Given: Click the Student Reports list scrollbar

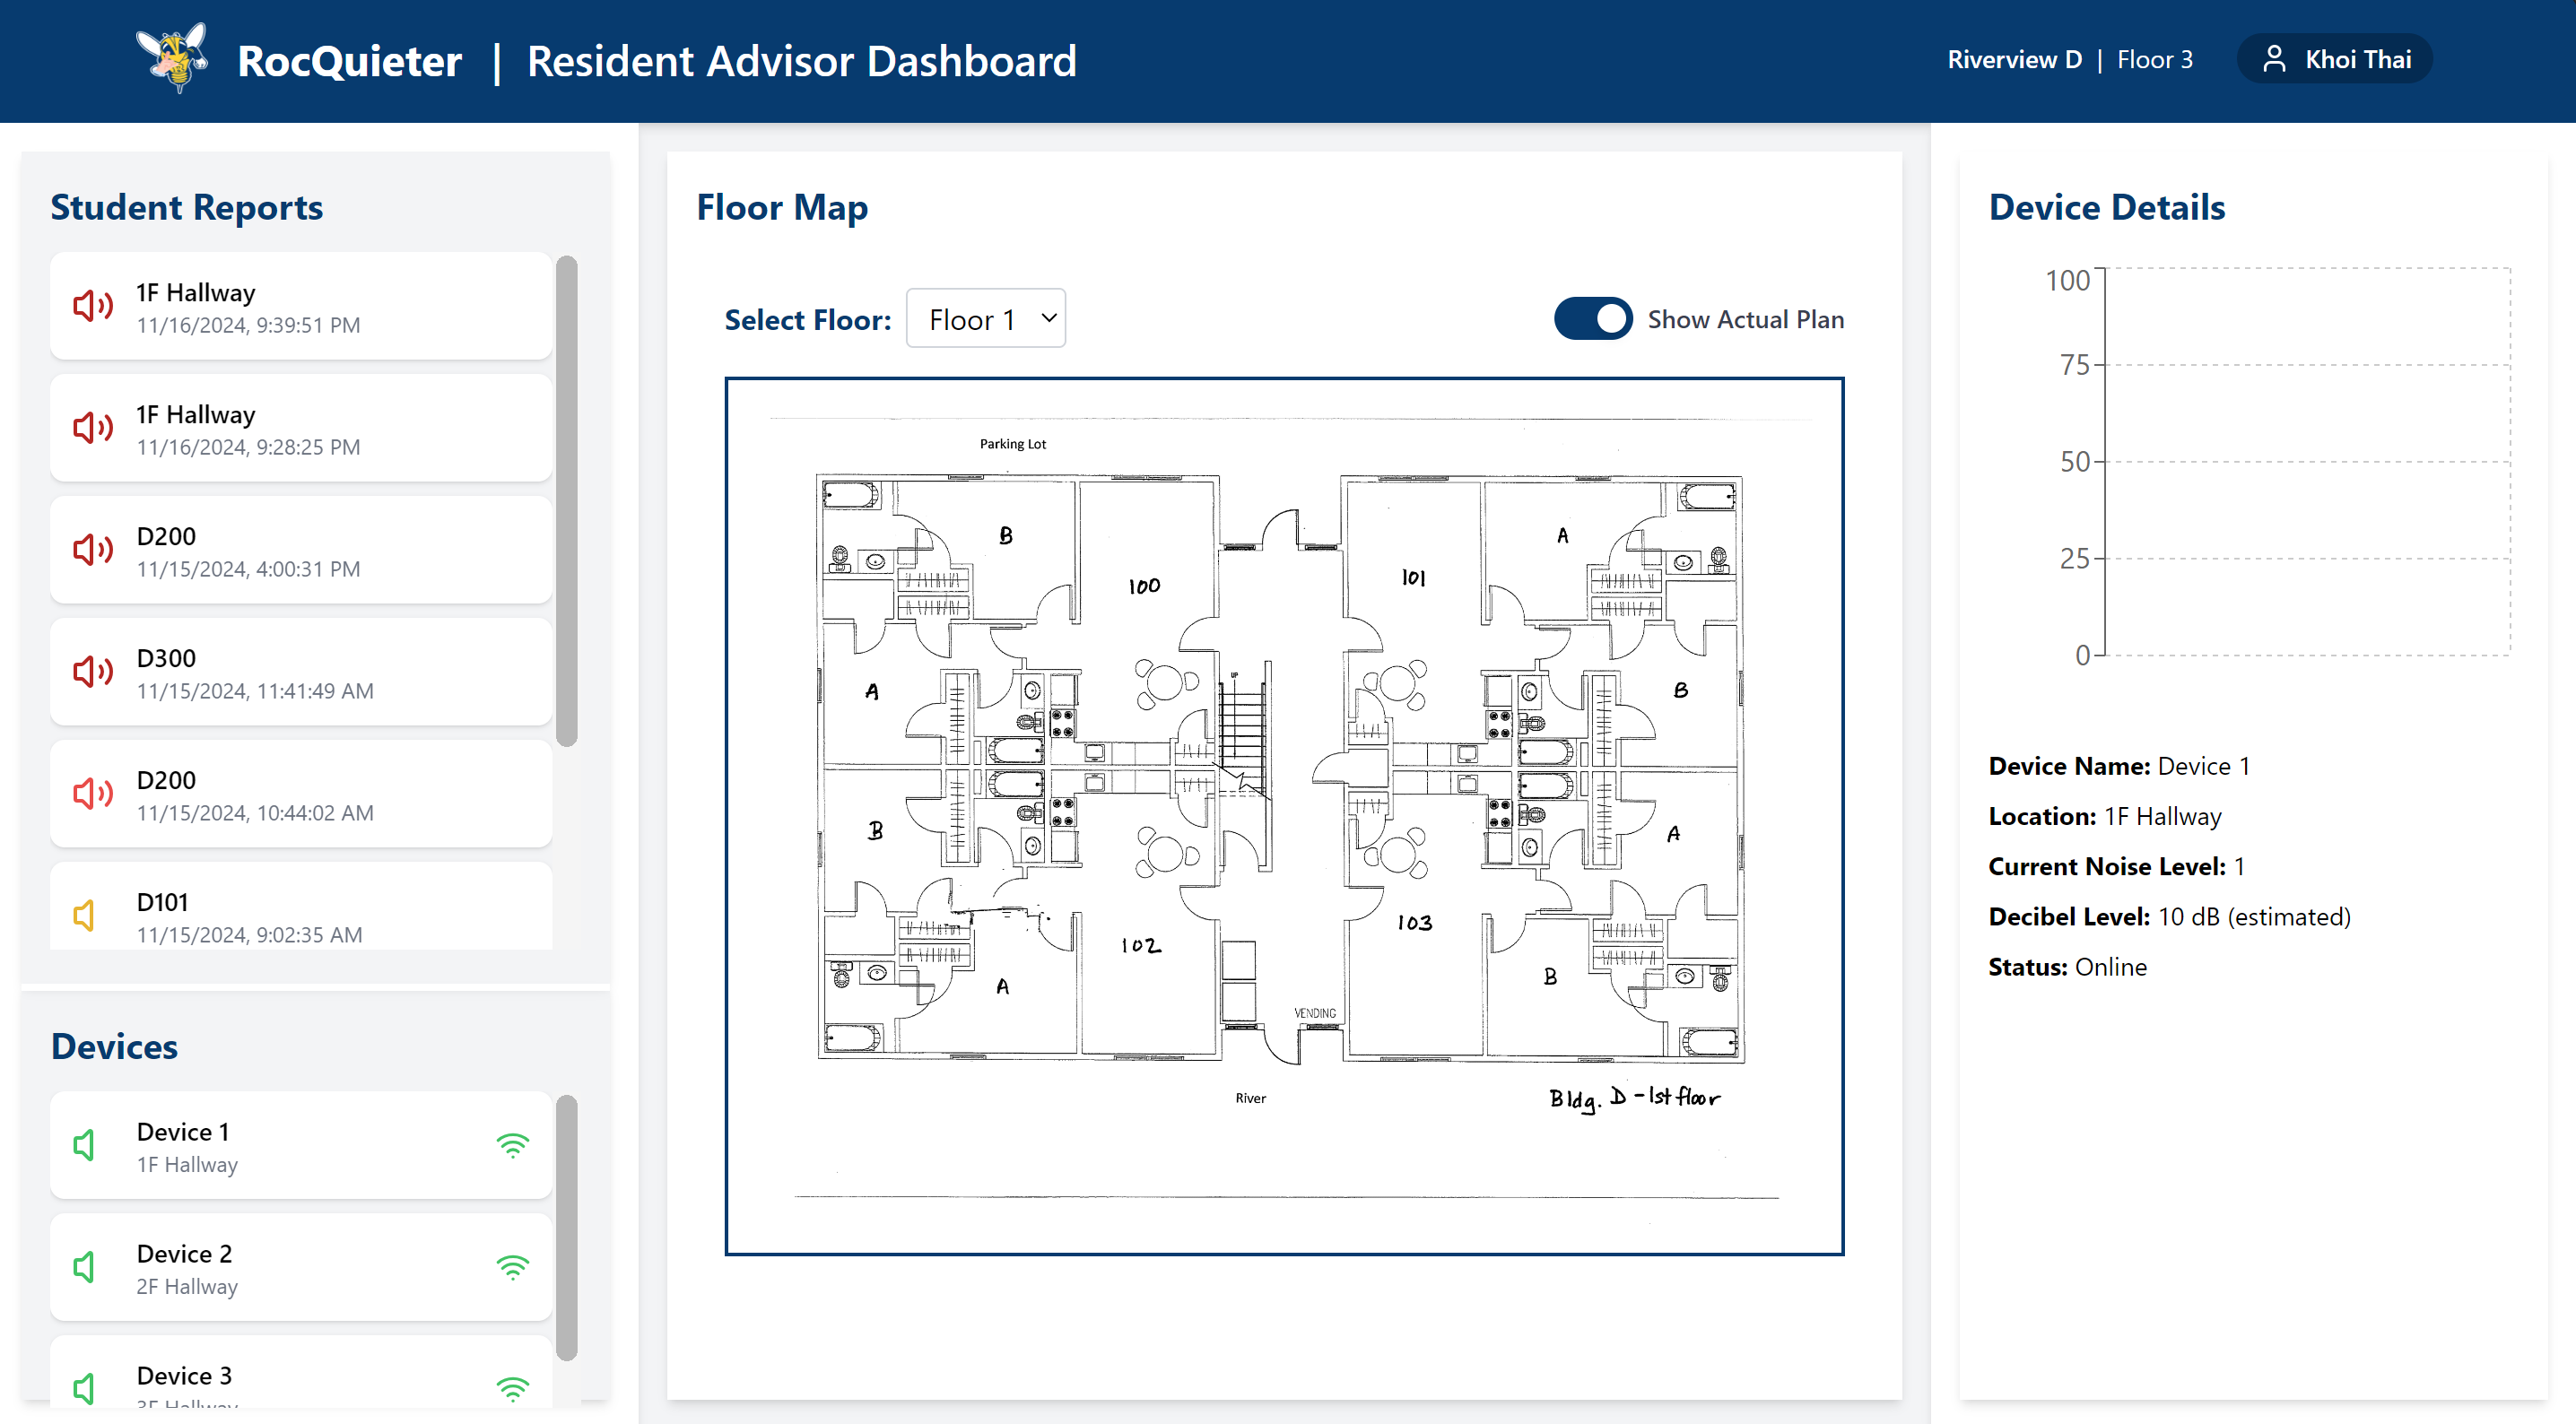Looking at the screenshot, I should [566, 500].
